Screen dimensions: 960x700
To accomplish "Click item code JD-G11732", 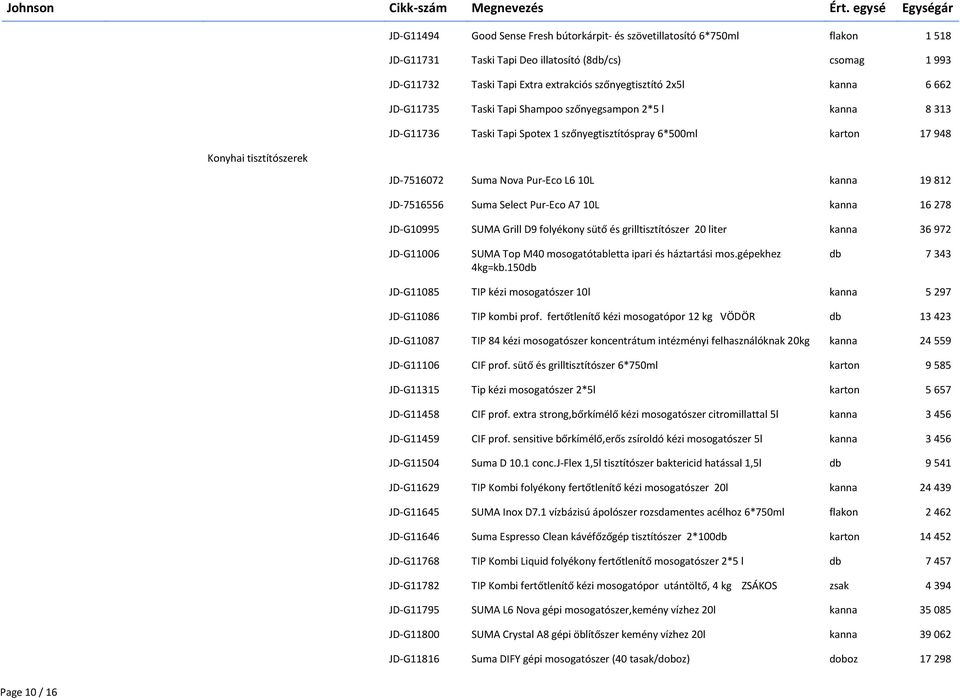I will point(414,85).
